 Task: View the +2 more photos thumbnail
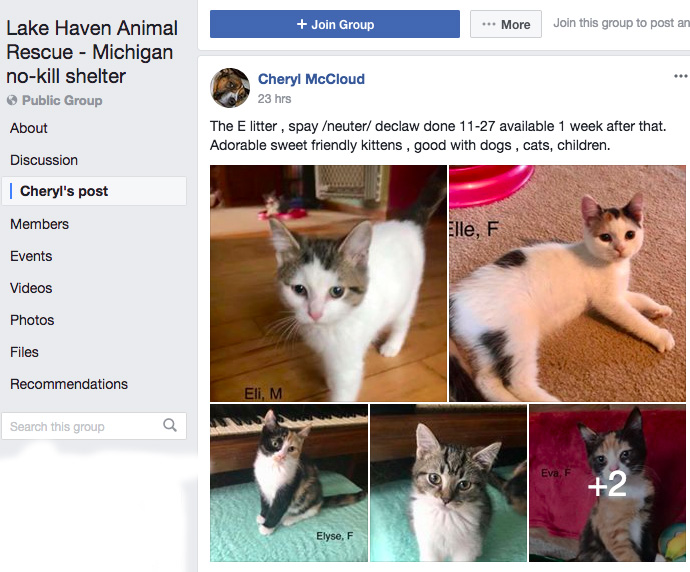607,483
